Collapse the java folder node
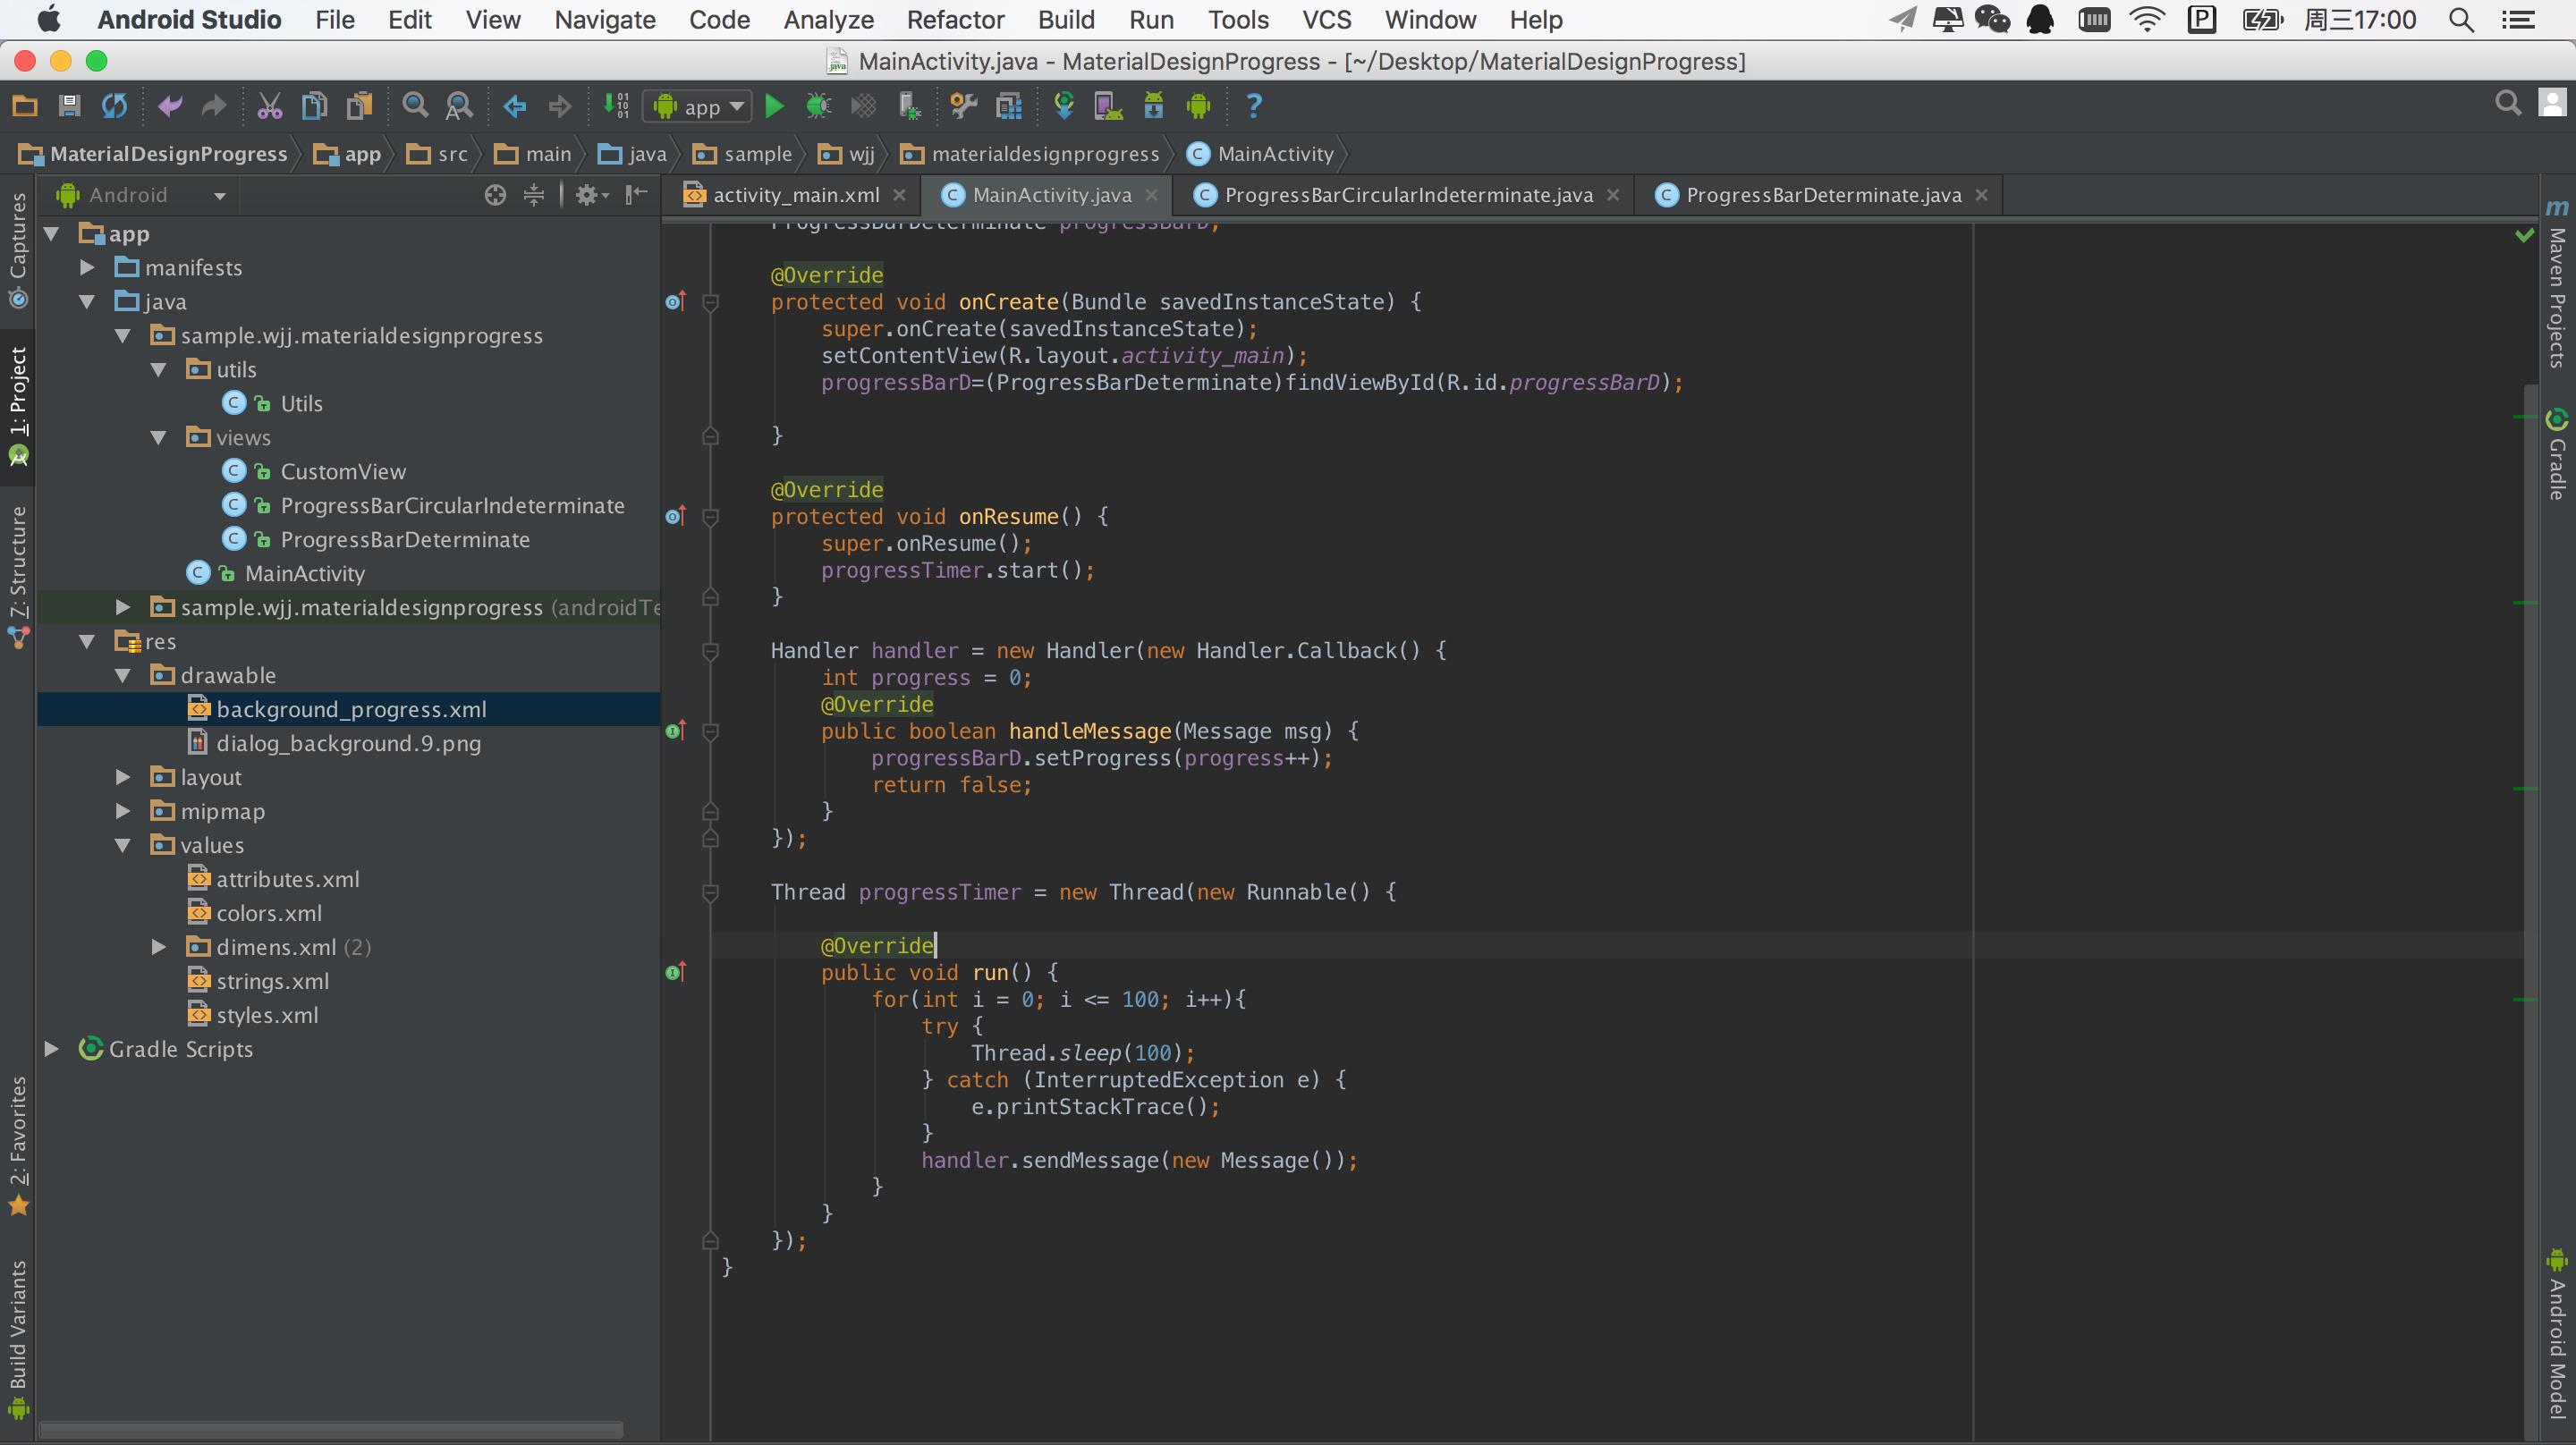The image size is (2576, 1445). point(87,302)
